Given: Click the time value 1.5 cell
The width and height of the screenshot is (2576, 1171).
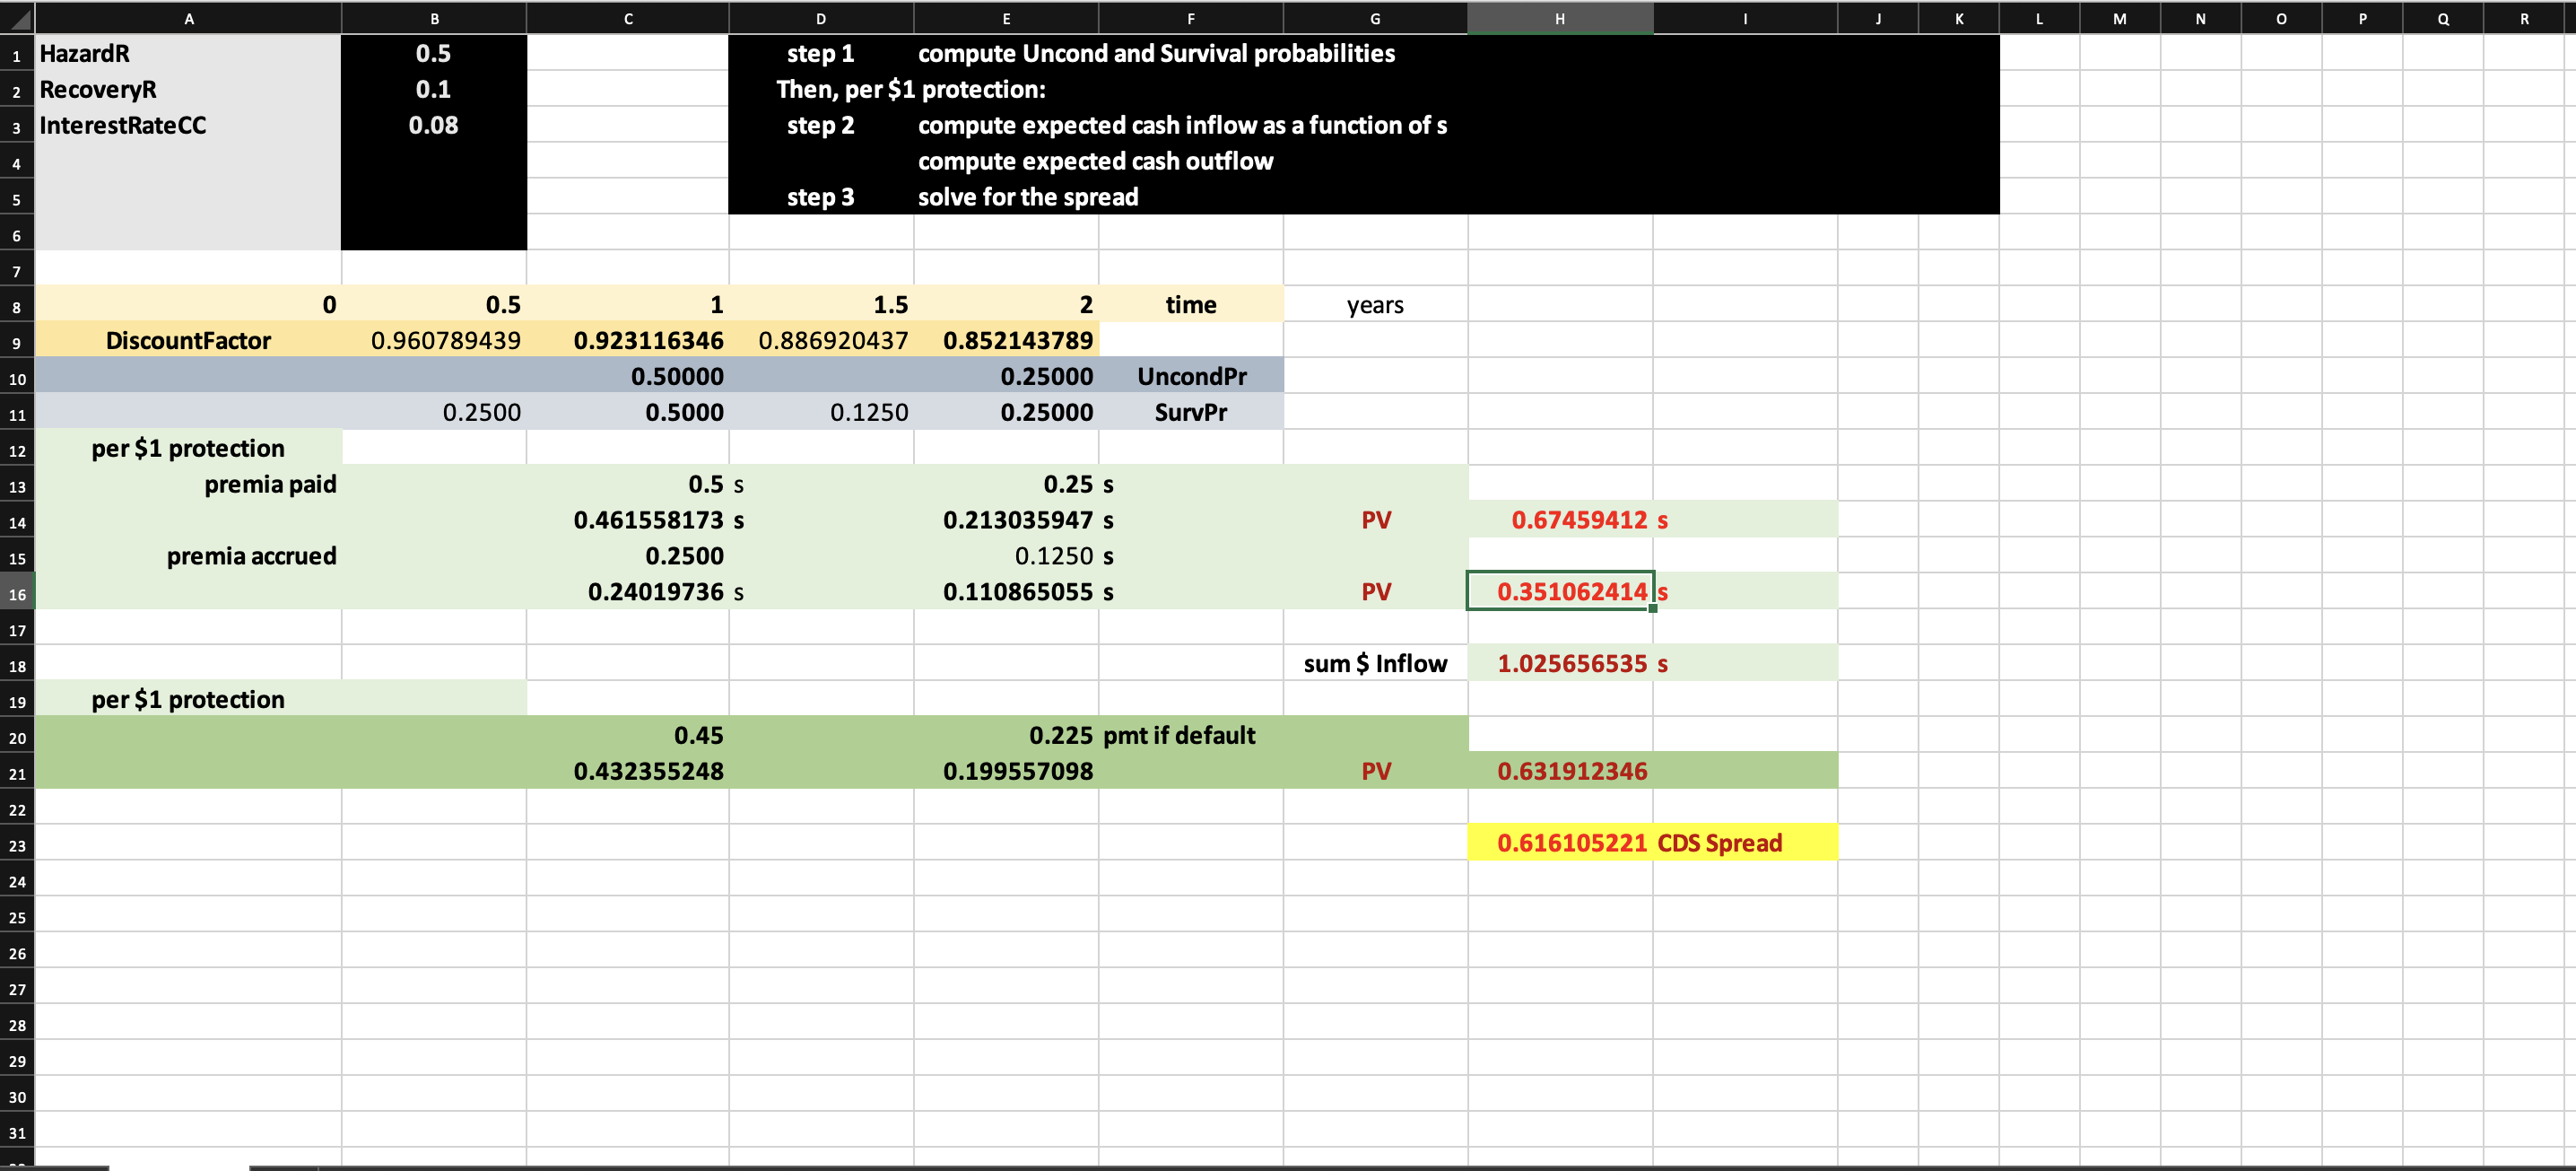Looking at the screenshot, I should coord(820,304).
